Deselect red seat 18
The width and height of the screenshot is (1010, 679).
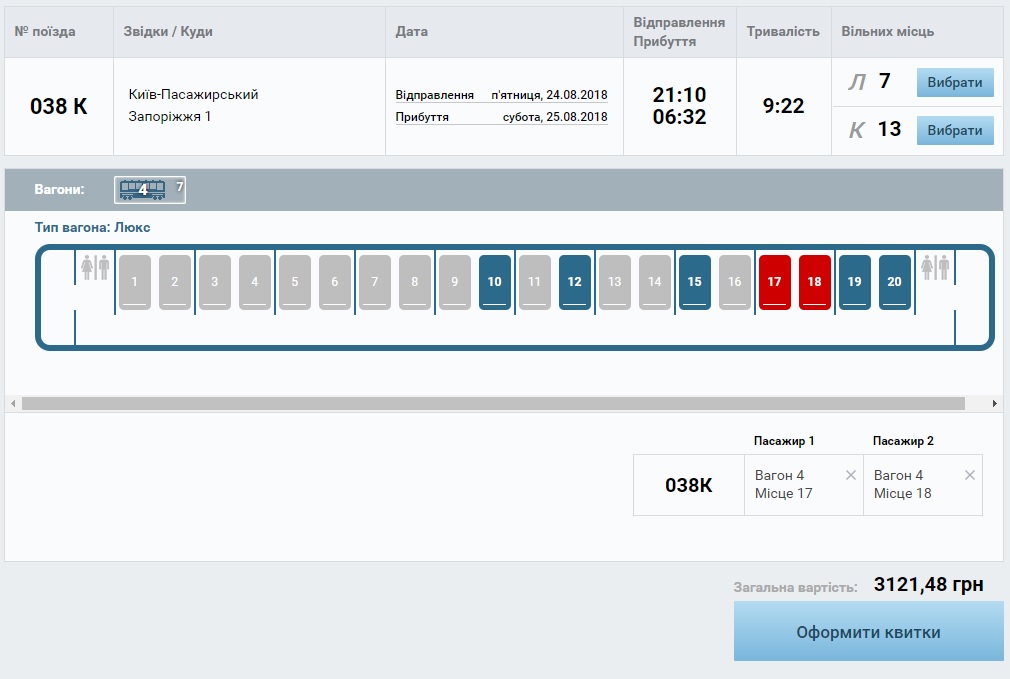coord(814,282)
